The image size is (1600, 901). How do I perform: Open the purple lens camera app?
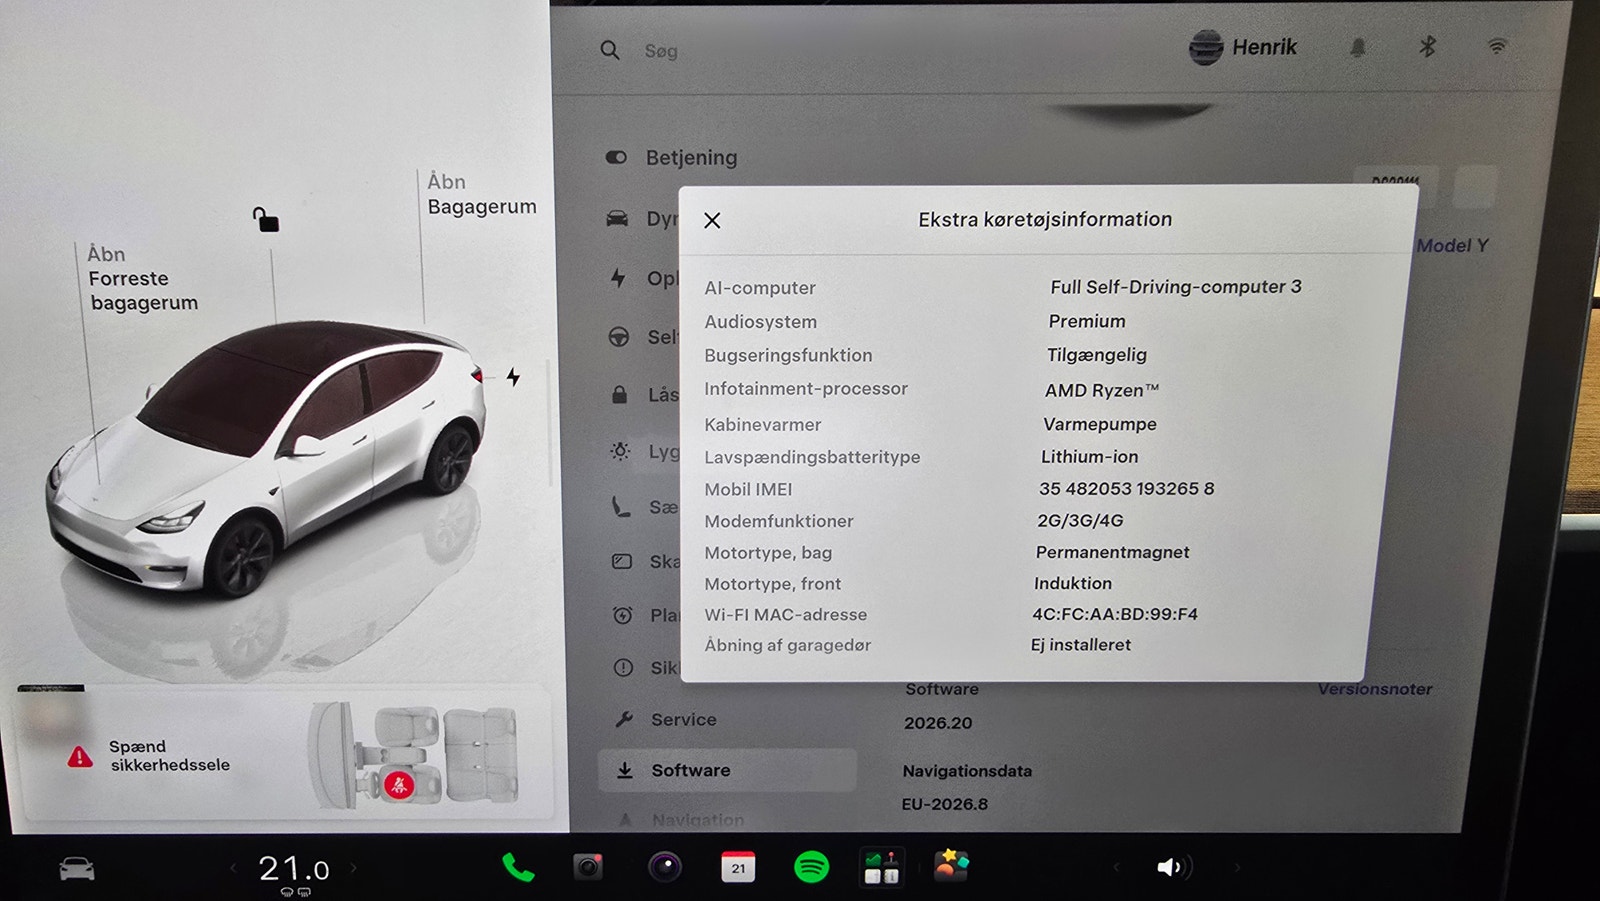tap(665, 866)
